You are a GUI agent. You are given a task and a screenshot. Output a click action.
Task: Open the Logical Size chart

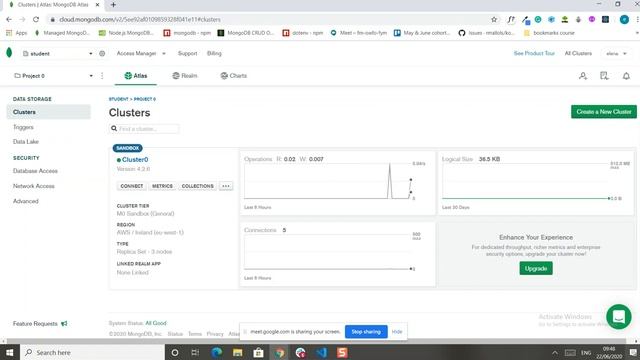[536, 182]
